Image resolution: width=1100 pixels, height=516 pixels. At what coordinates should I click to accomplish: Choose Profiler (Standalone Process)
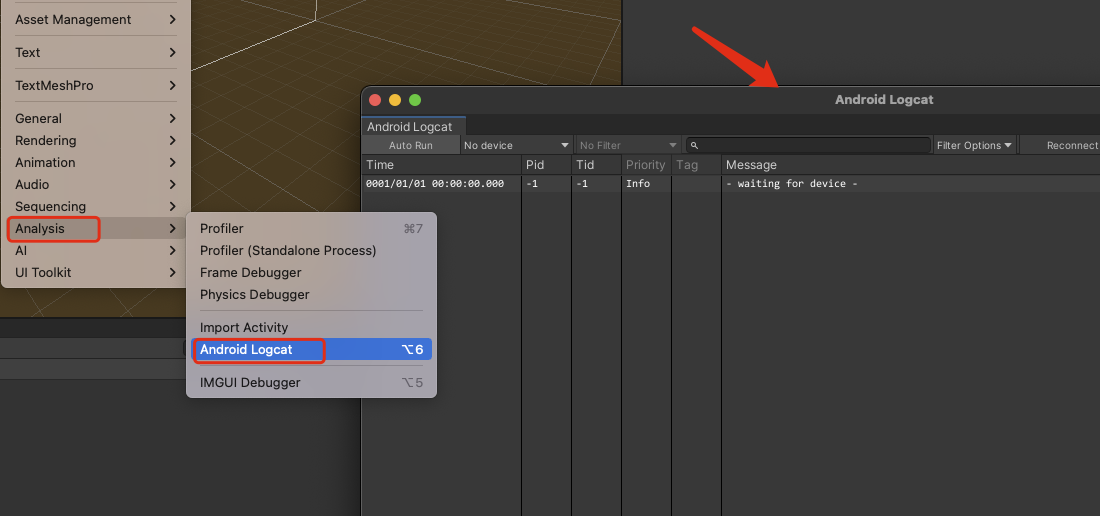click(311, 250)
